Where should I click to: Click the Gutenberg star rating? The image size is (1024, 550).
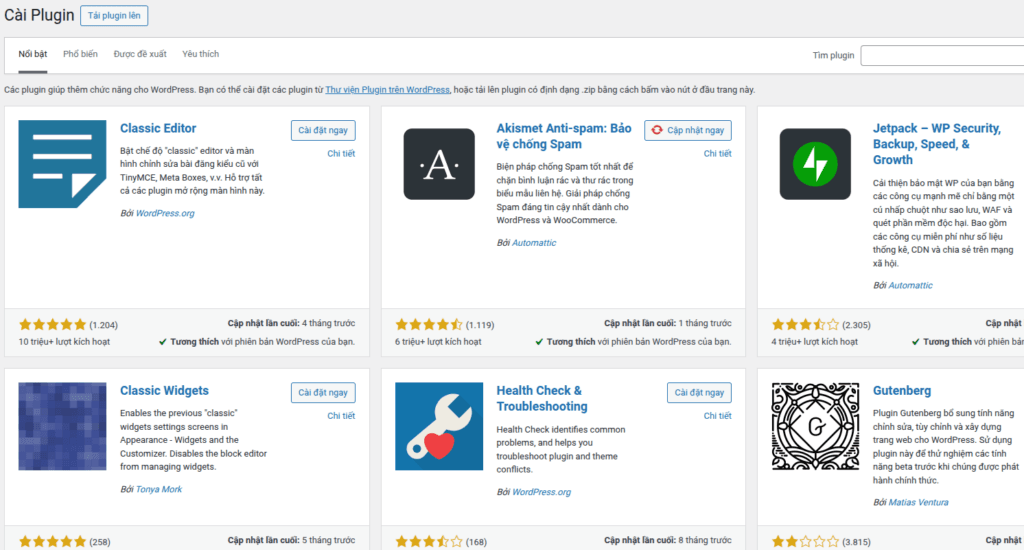coord(805,542)
